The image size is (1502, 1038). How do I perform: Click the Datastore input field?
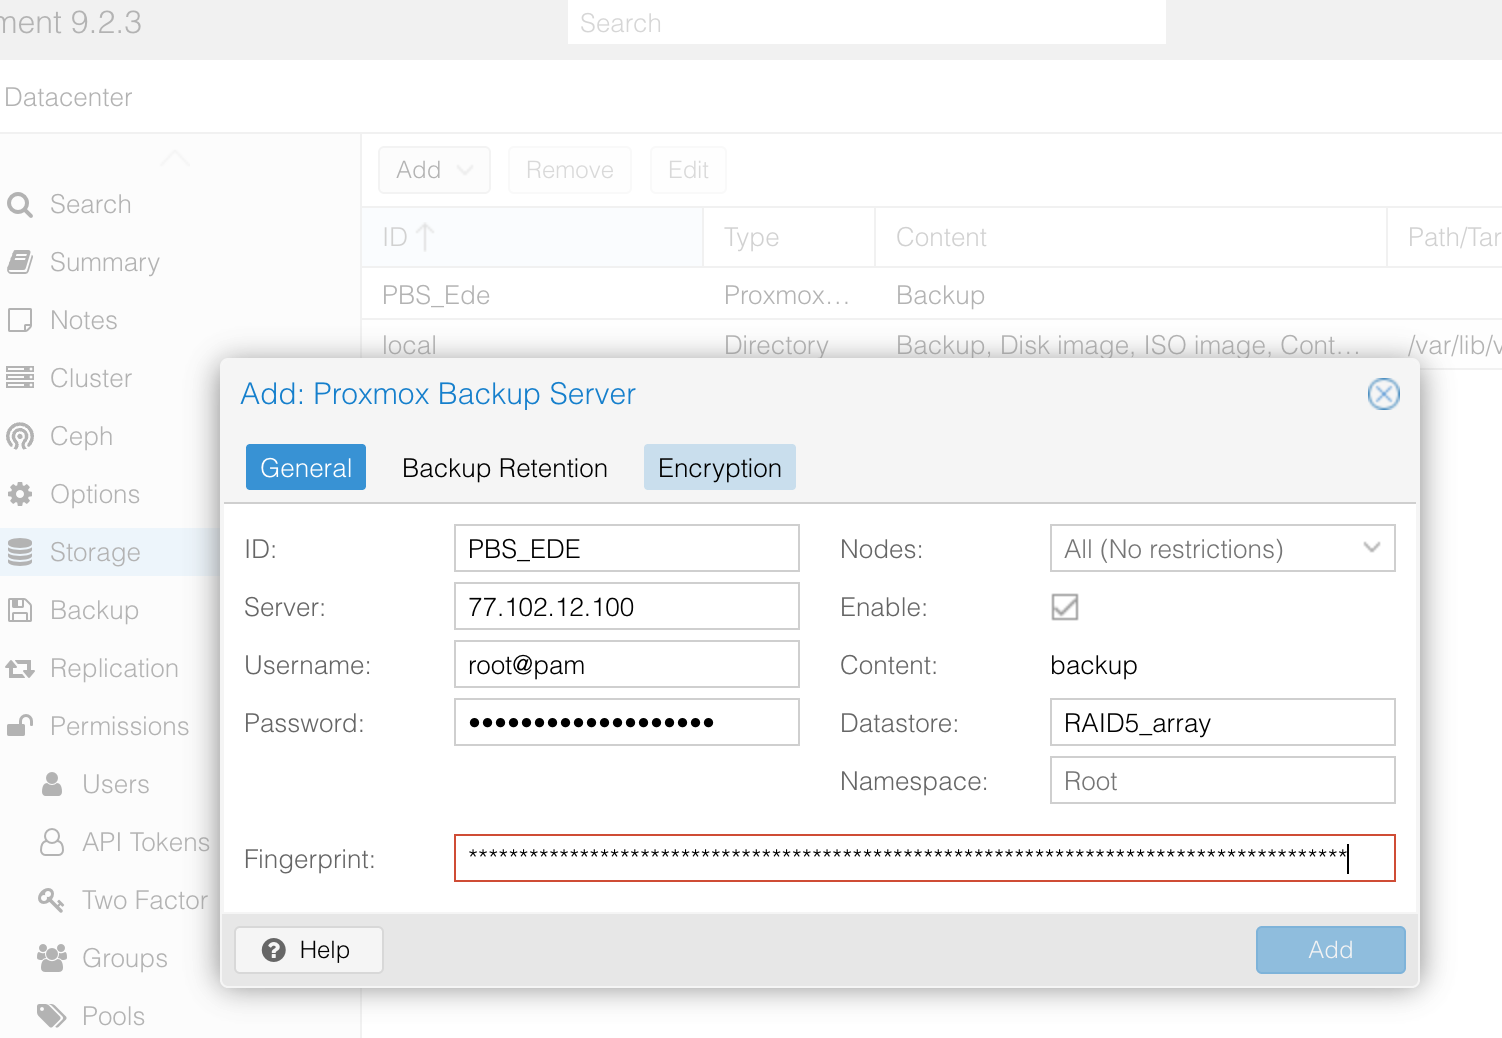pos(1222,723)
